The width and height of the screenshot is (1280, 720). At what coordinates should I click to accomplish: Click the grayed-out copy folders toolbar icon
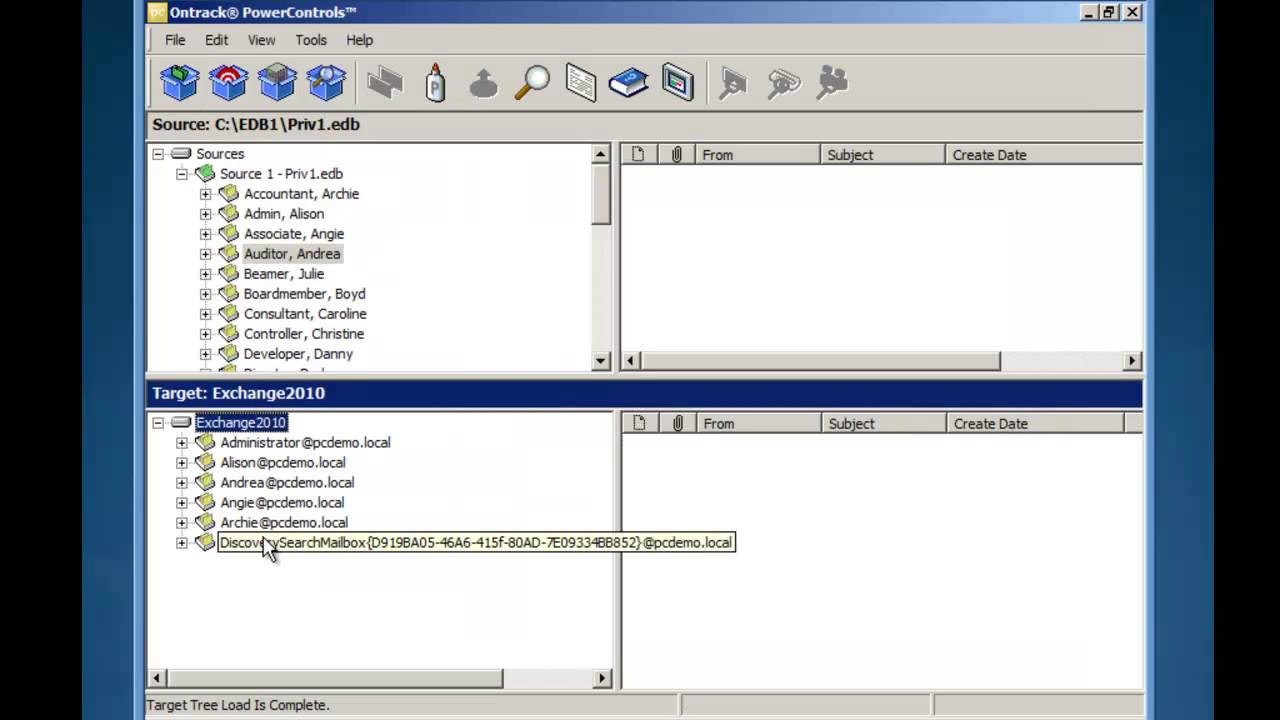tap(385, 83)
